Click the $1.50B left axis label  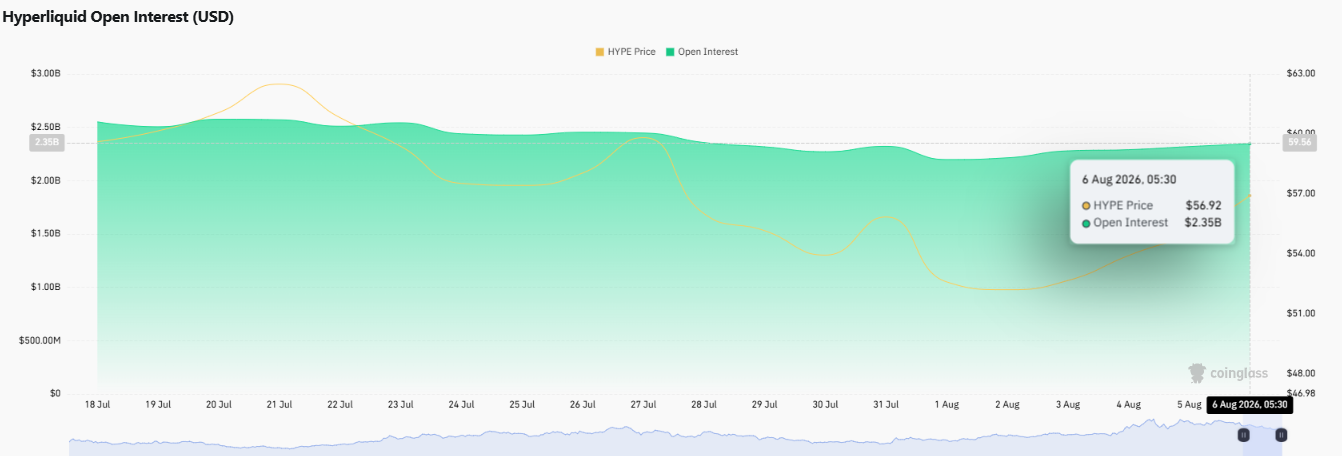coord(45,234)
